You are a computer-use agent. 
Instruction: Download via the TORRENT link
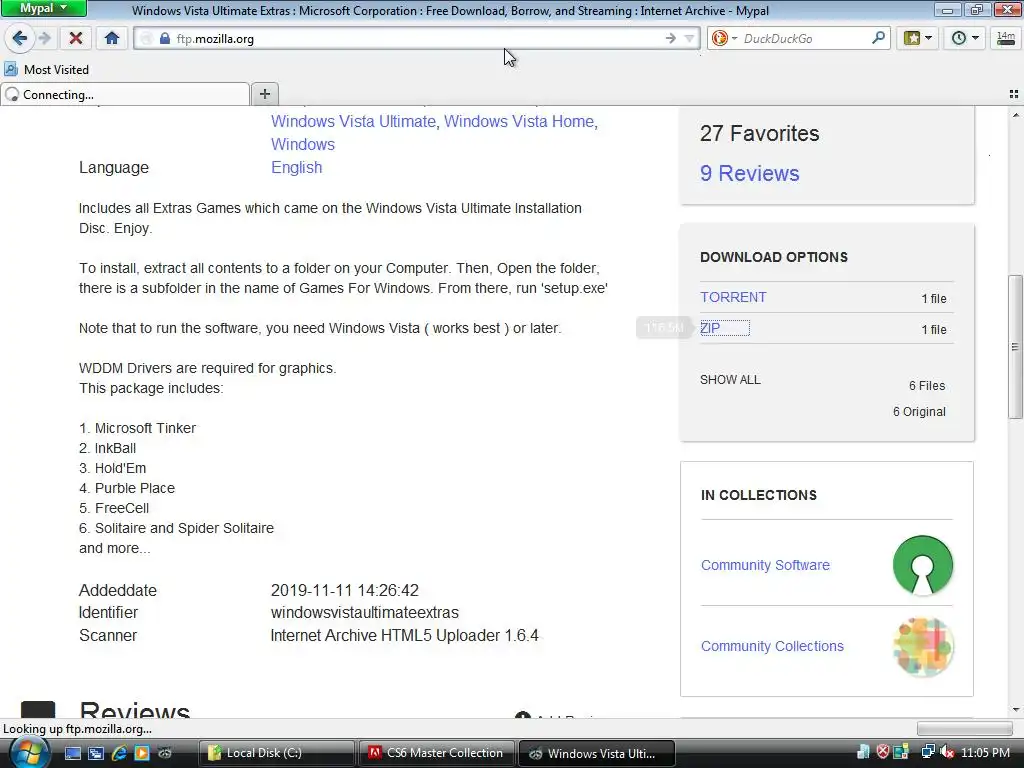tap(733, 297)
